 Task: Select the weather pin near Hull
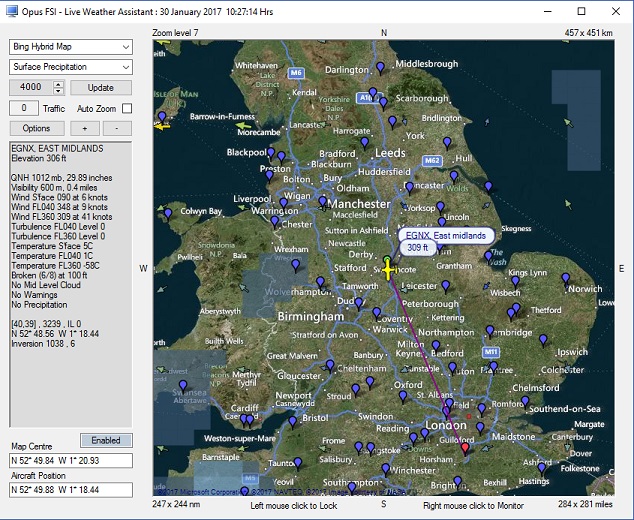point(447,142)
